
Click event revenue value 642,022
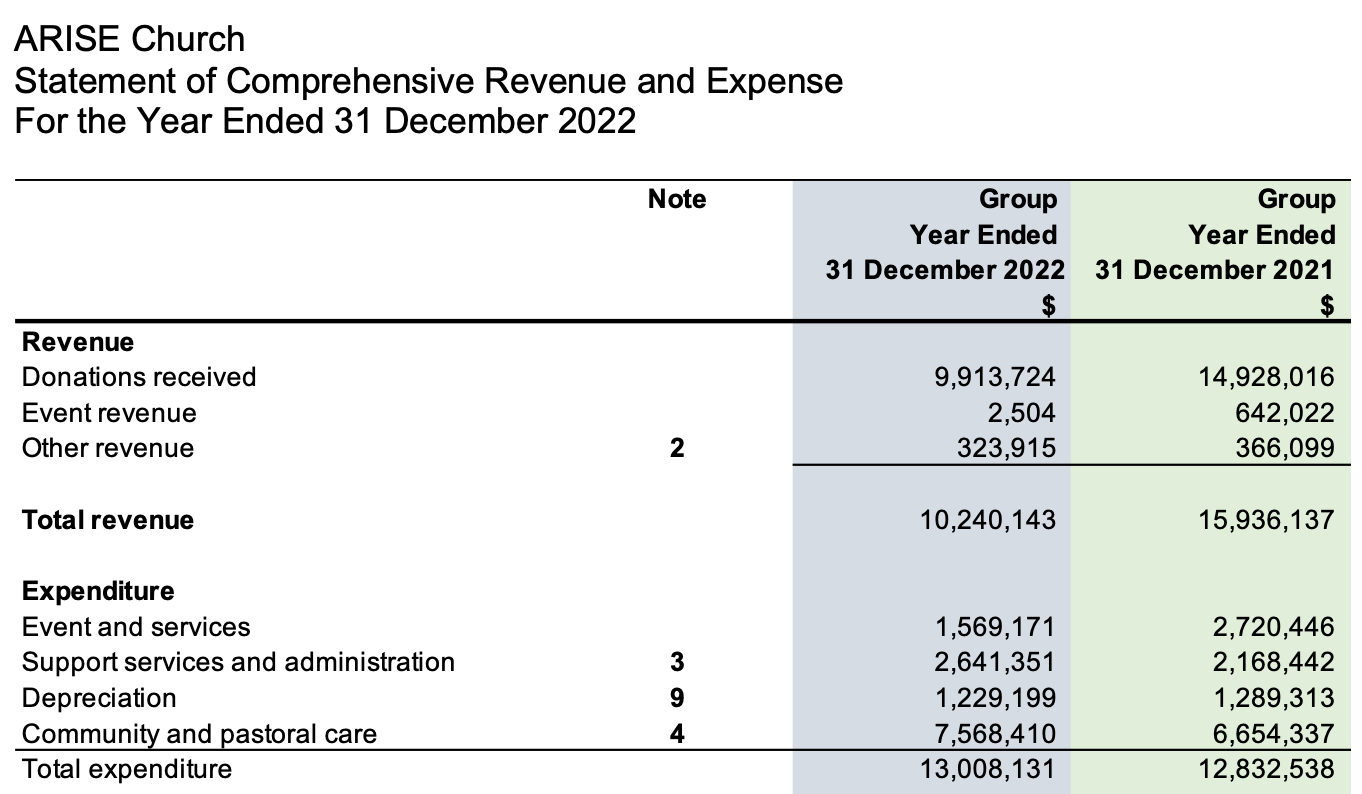tap(1286, 413)
